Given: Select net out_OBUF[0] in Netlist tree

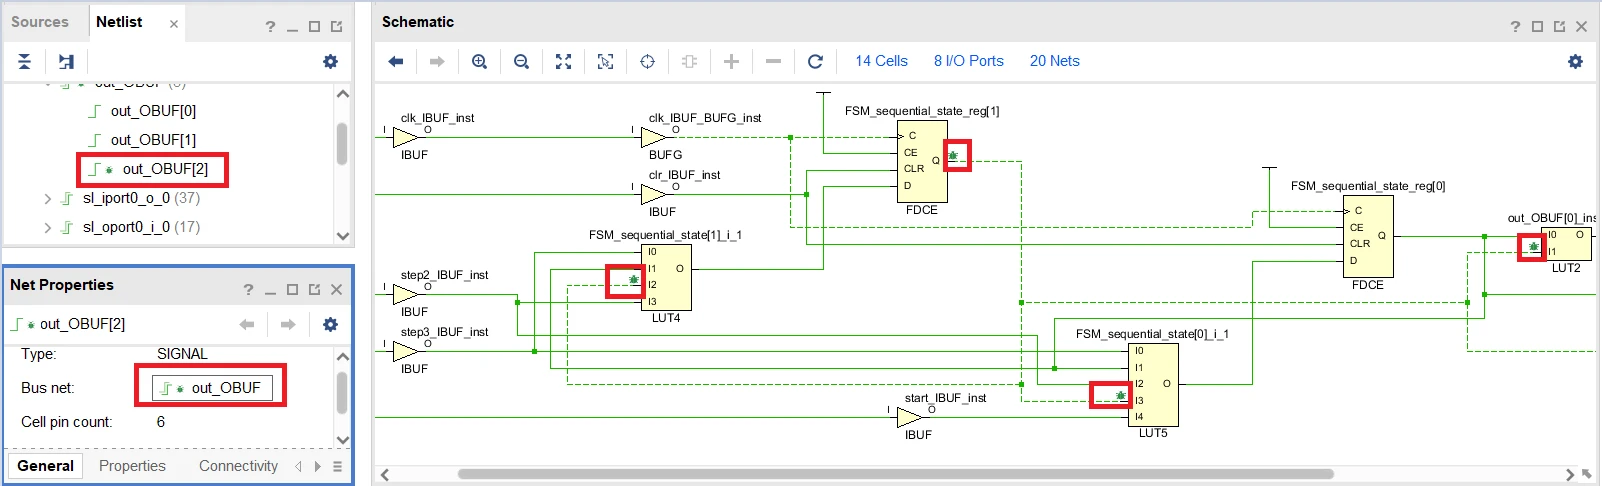Looking at the screenshot, I should click(x=153, y=111).
